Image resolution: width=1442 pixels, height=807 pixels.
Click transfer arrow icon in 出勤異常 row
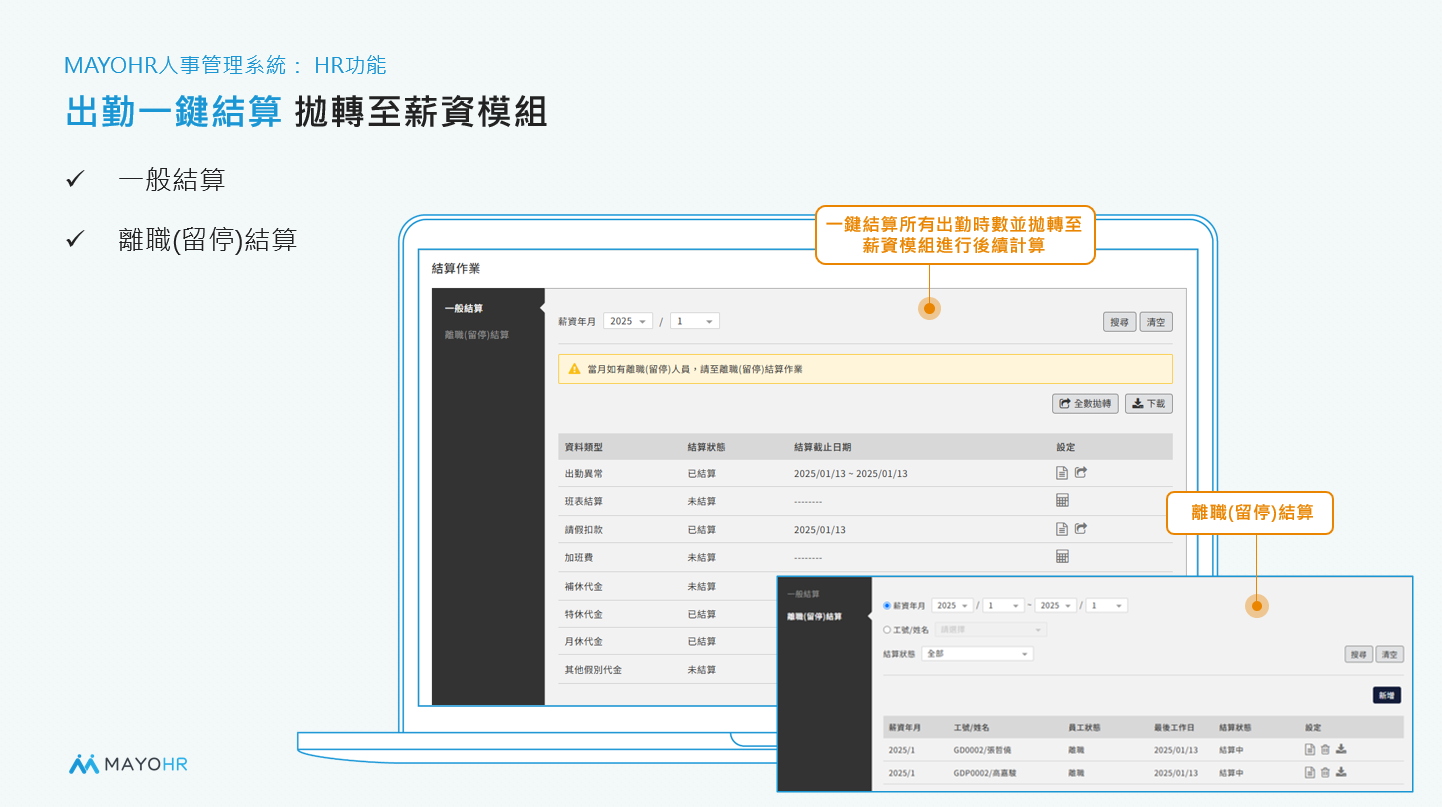pyautogui.click(x=1081, y=473)
